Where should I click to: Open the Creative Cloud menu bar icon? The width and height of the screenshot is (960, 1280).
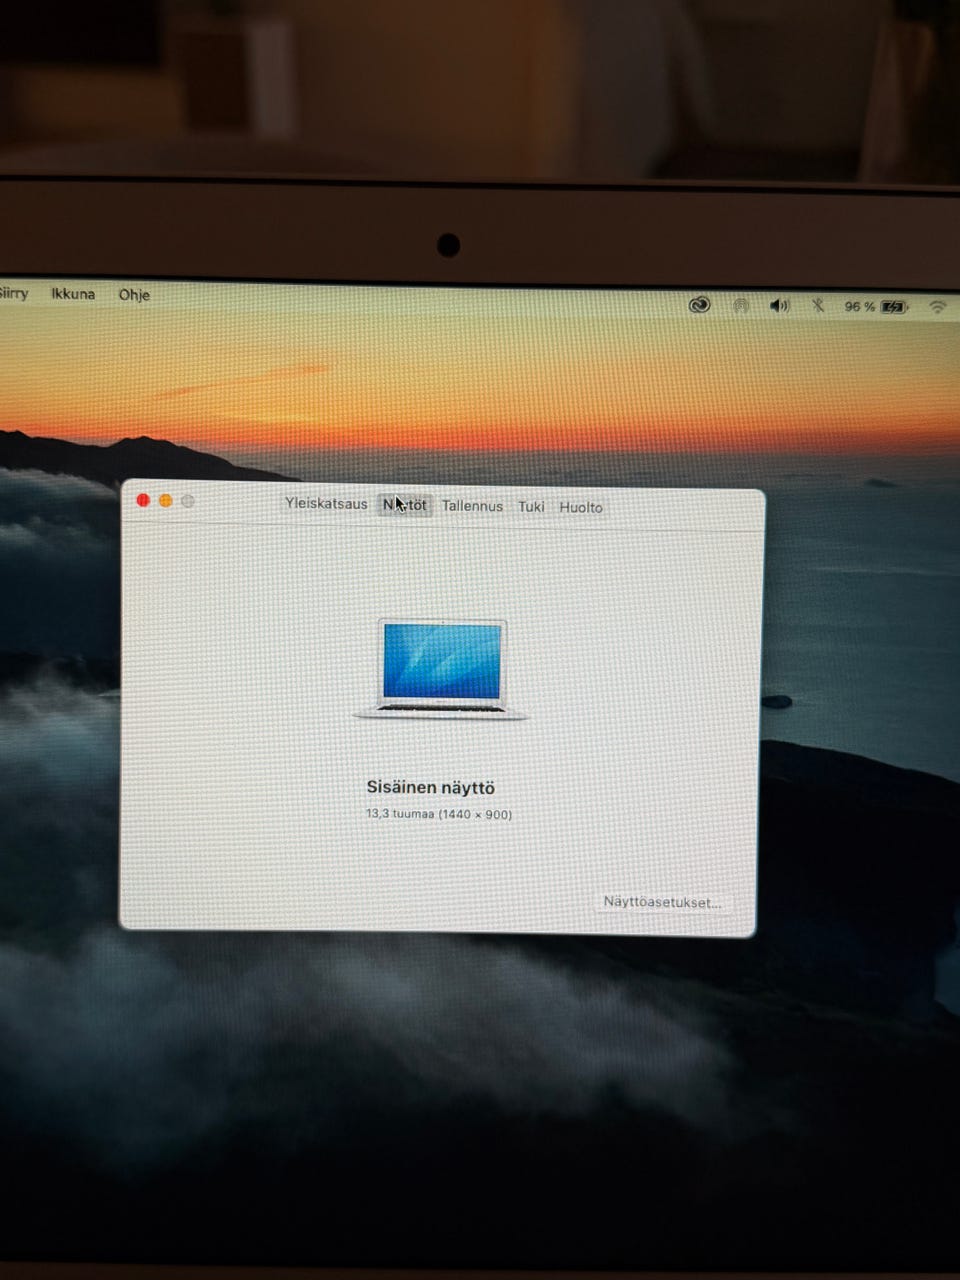699,305
